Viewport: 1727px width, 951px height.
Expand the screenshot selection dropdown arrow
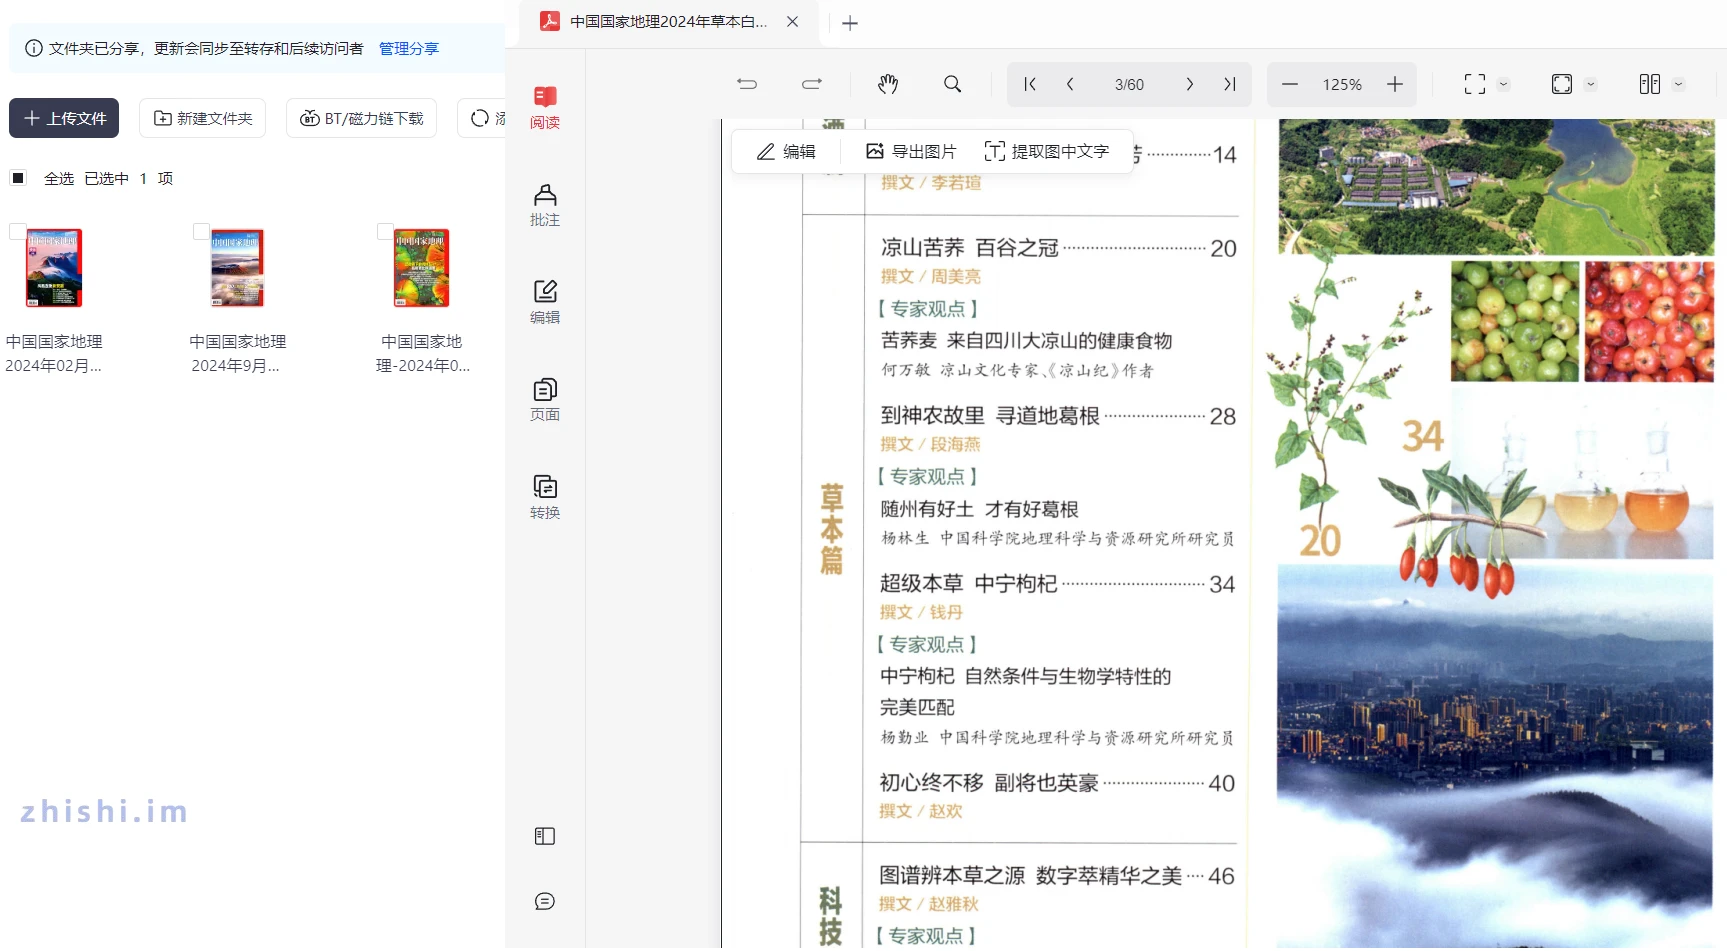tap(1503, 84)
